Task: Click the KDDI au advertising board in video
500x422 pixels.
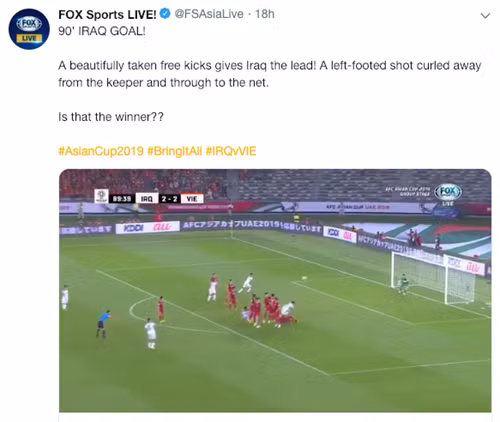Action: tap(148, 227)
